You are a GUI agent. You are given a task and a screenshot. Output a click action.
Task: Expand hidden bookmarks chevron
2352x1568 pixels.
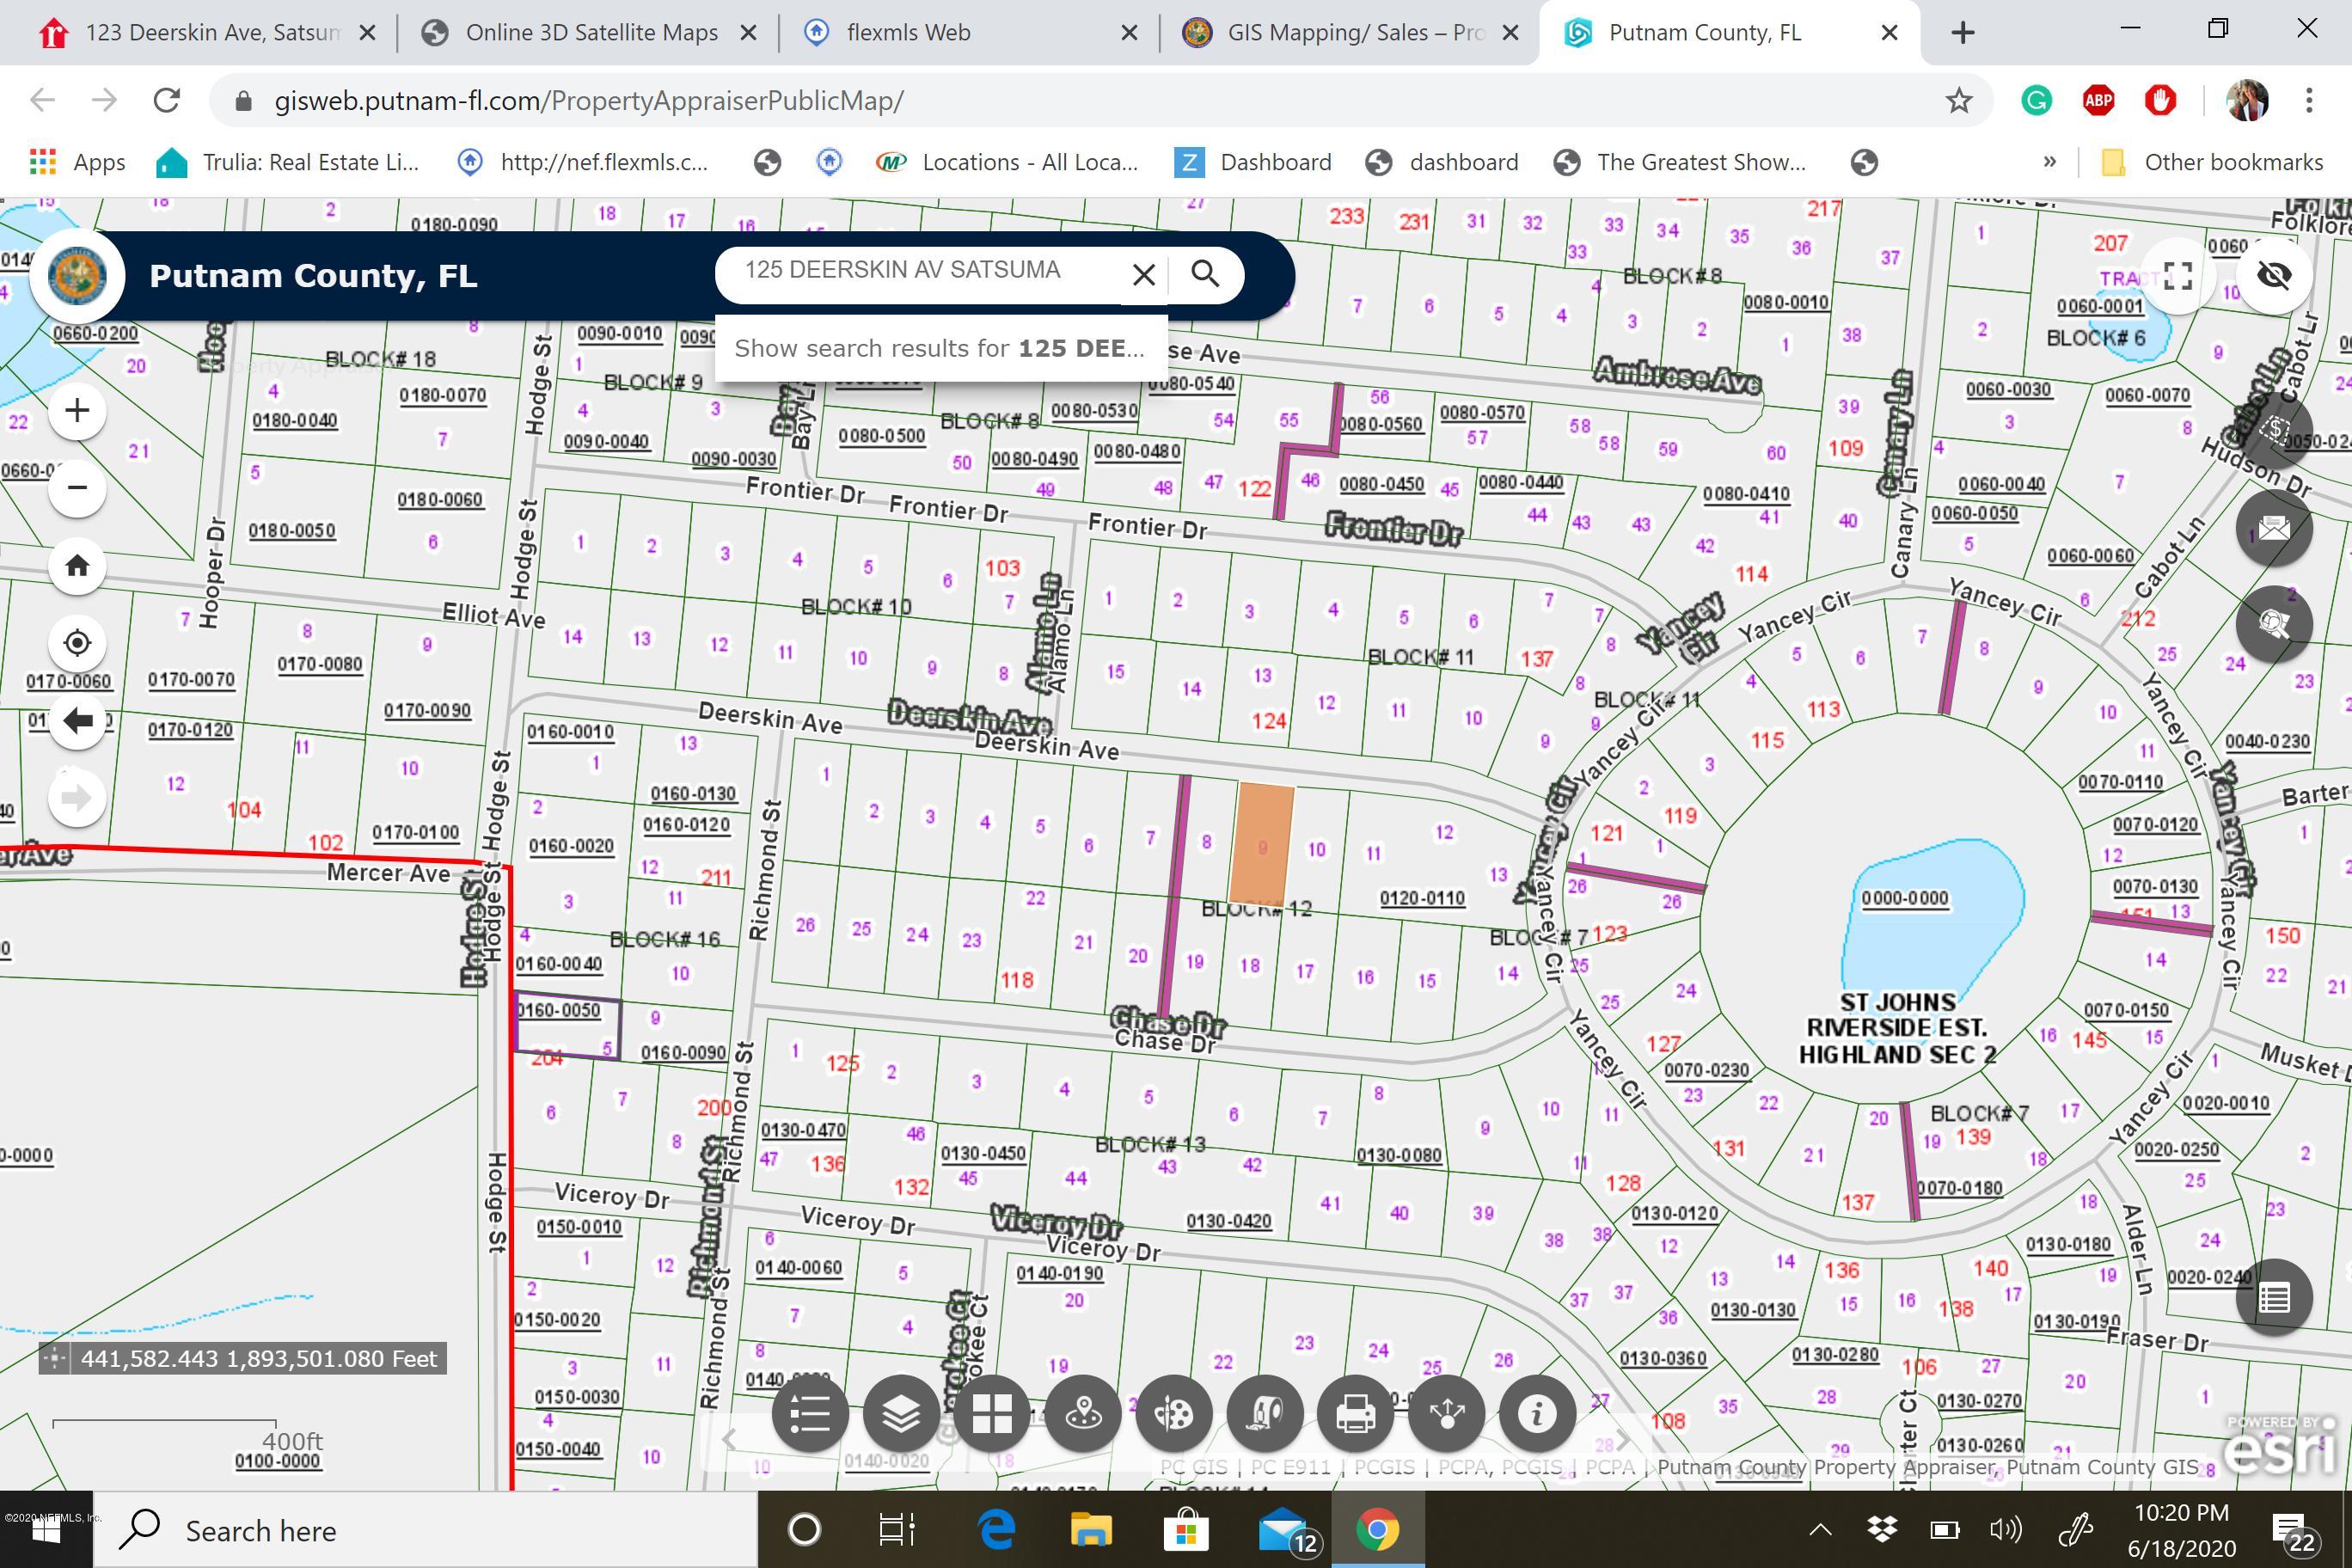click(2049, 162)
